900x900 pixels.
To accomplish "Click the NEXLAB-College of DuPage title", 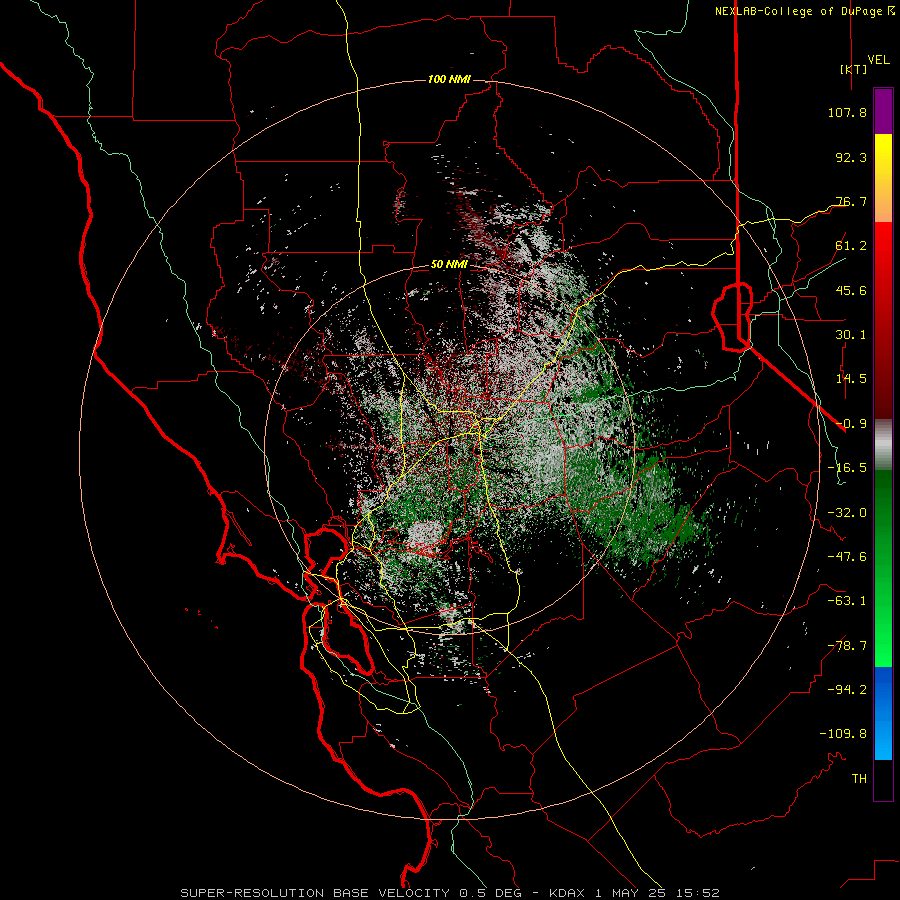I will pyautogui.click(x=805, y=11).
